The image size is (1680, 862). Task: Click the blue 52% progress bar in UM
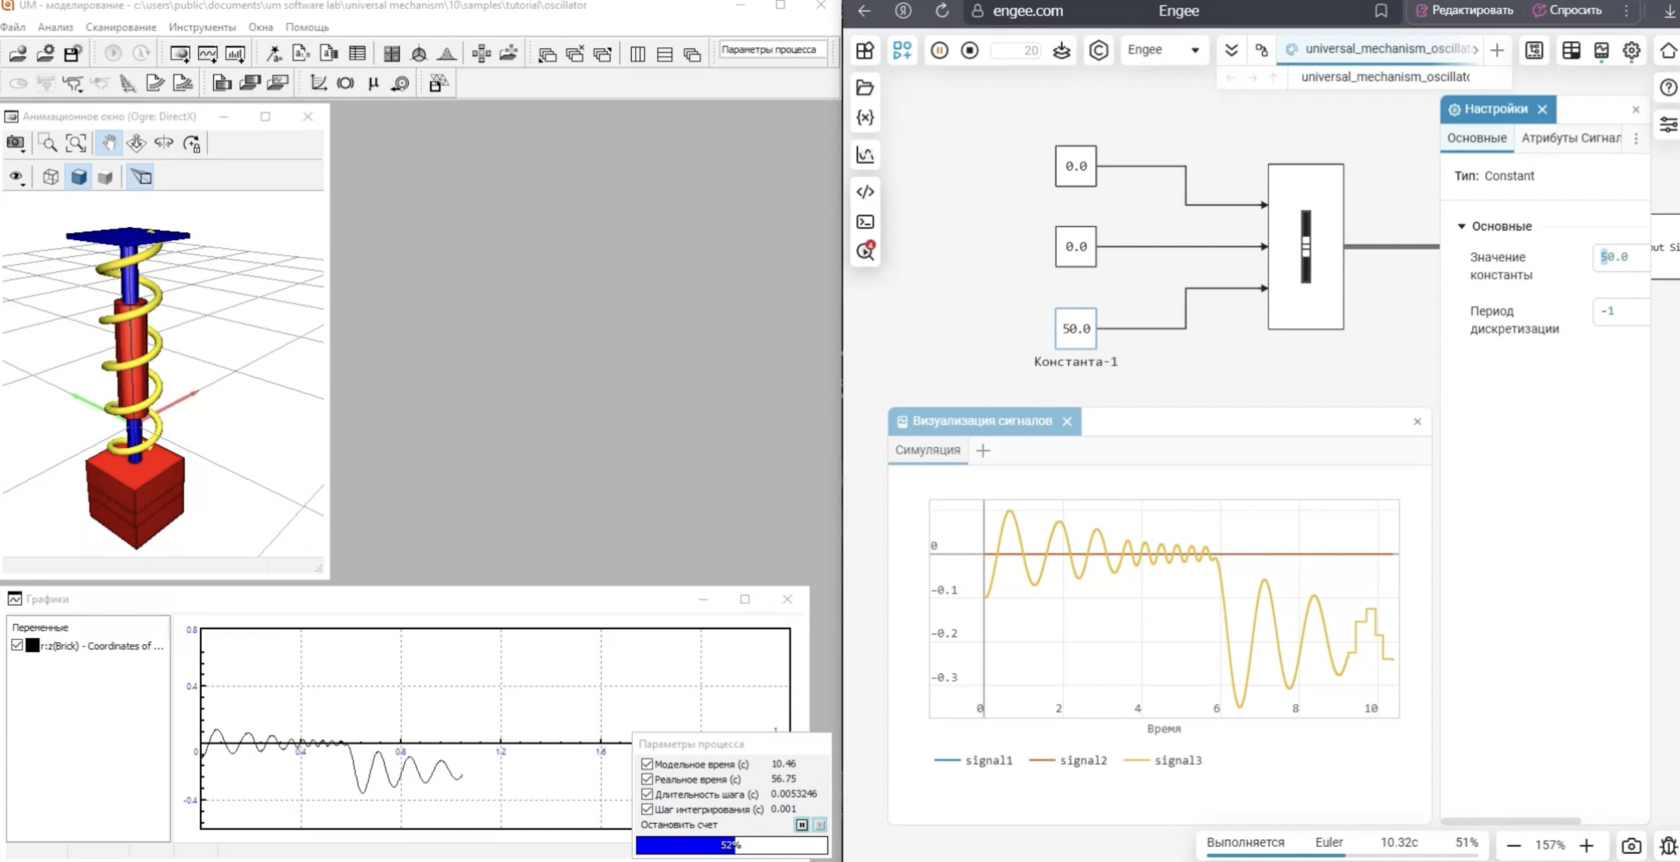732,845
